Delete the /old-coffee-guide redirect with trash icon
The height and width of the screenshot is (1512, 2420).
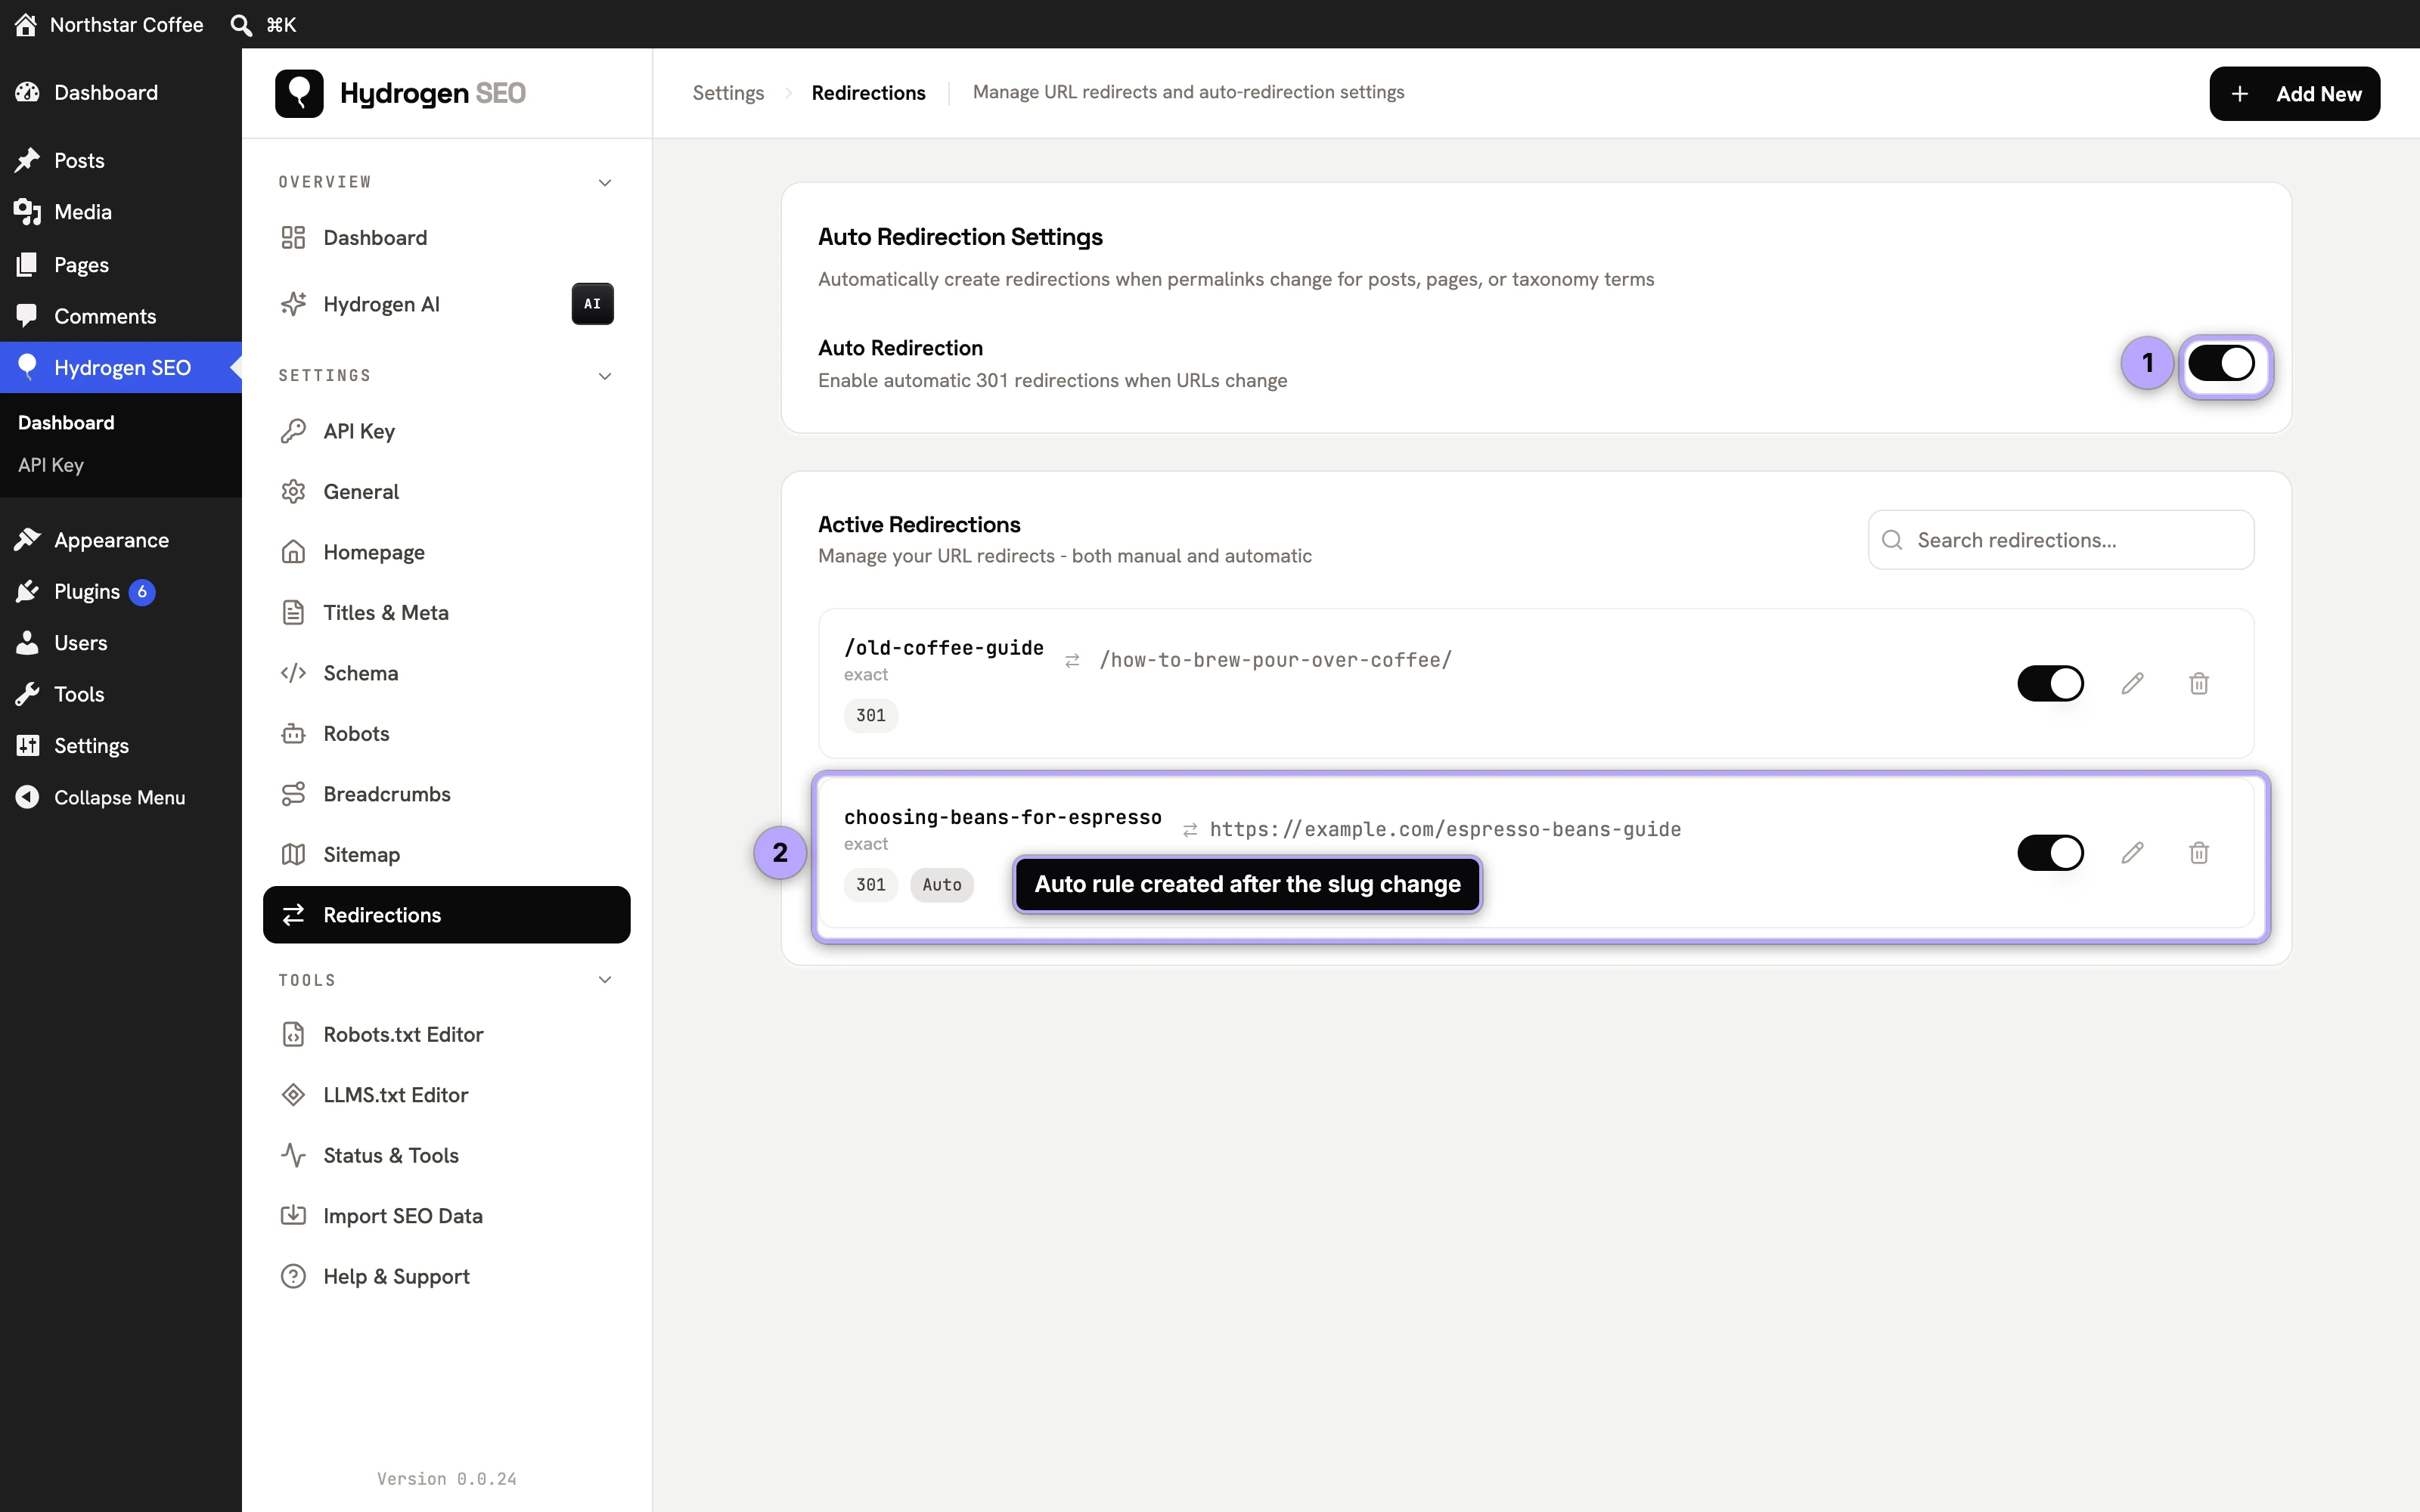(2198, 683)
